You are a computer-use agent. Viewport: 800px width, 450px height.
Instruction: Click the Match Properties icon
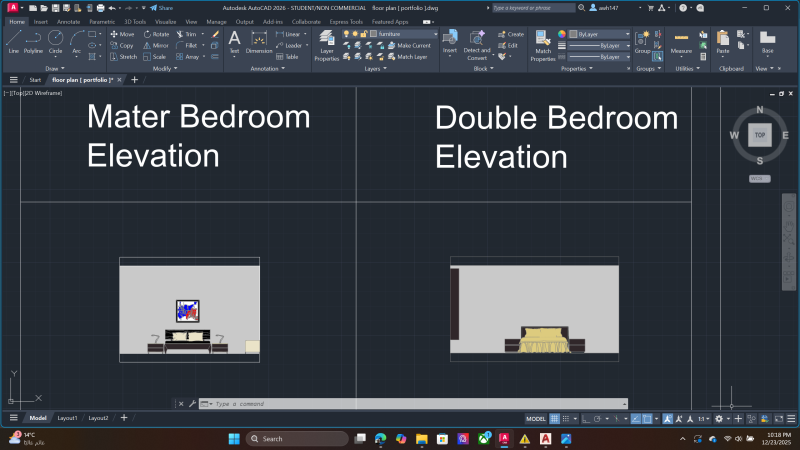[543, 45]
